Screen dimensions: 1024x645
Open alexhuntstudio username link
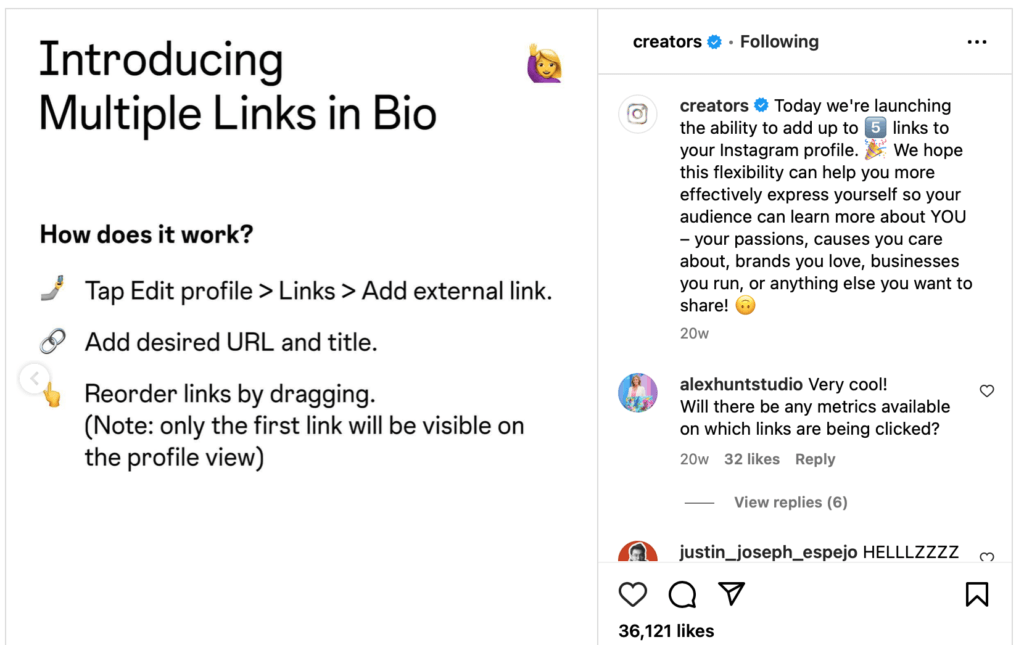click(x=741, y=384)
